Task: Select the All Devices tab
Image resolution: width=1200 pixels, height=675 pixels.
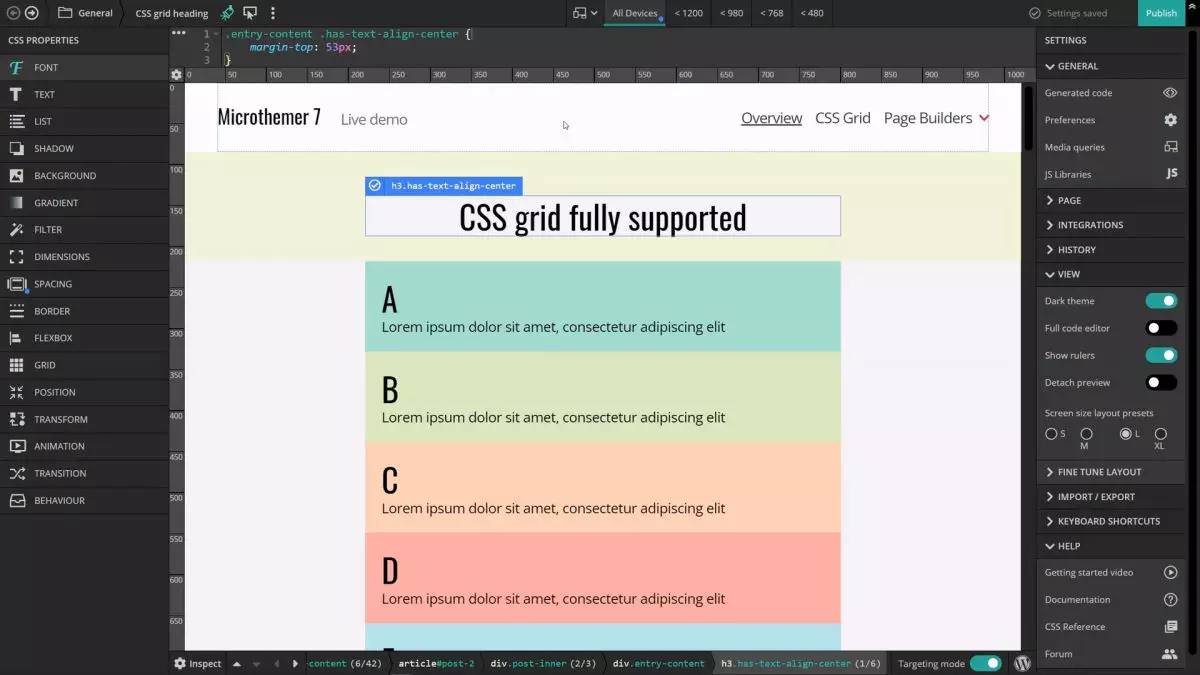Action: click(635, 13)
